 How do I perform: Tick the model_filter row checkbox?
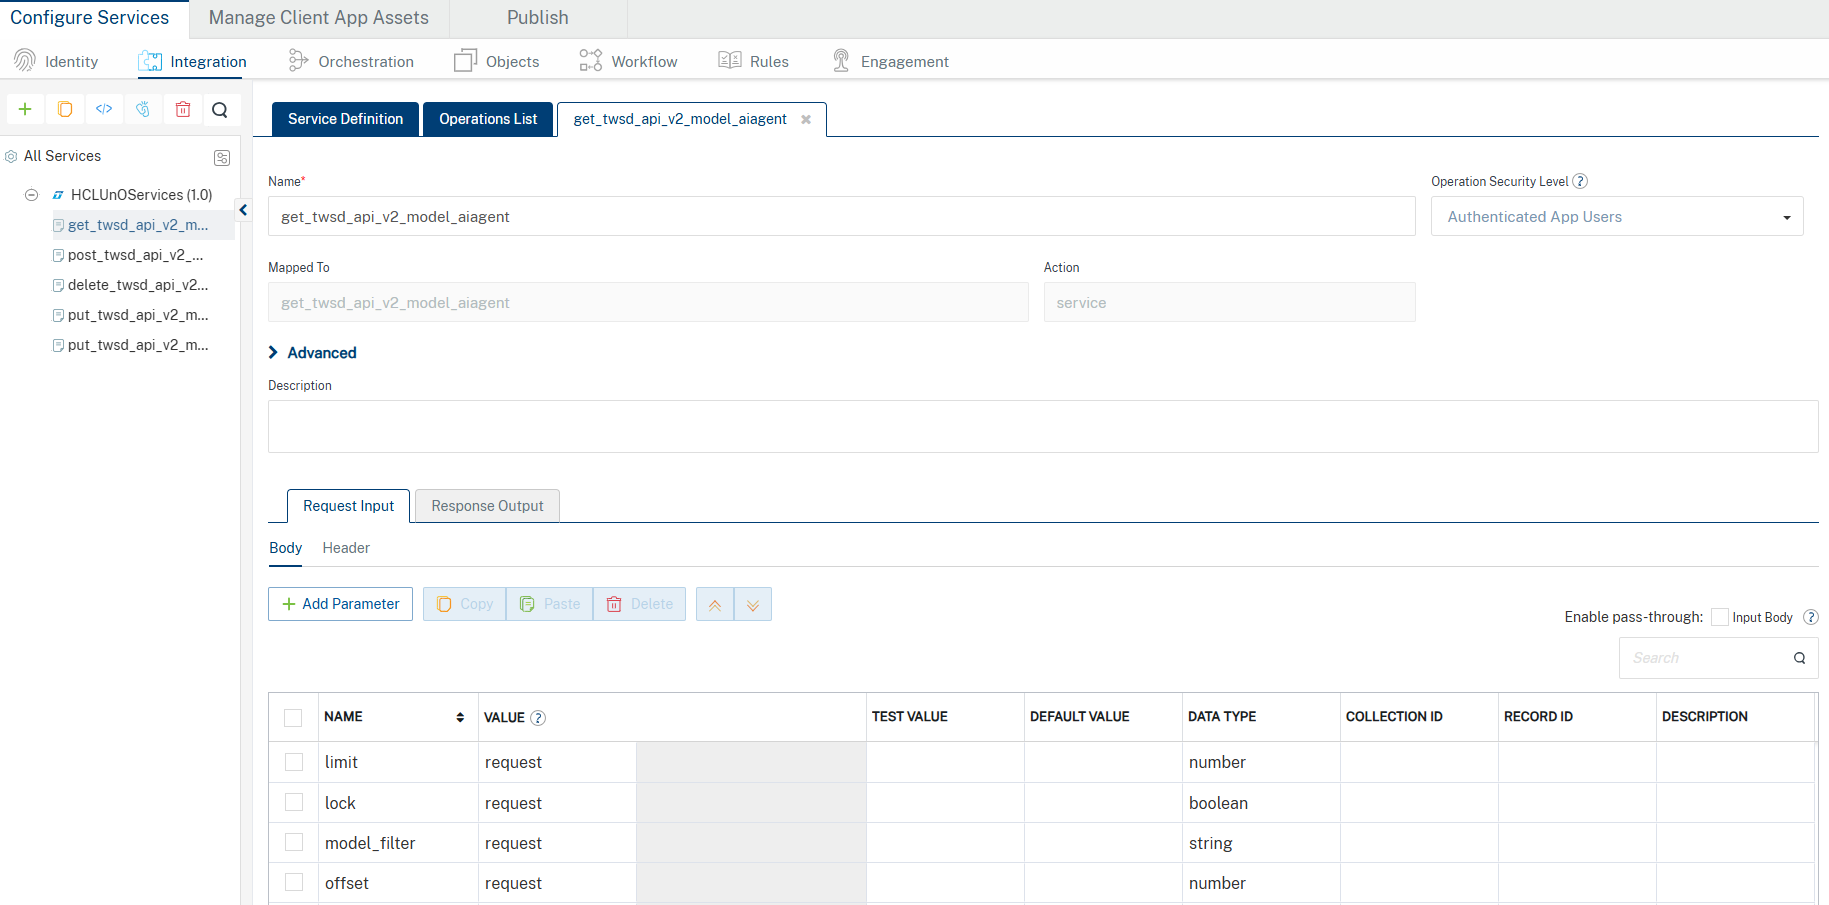[294, 842]
